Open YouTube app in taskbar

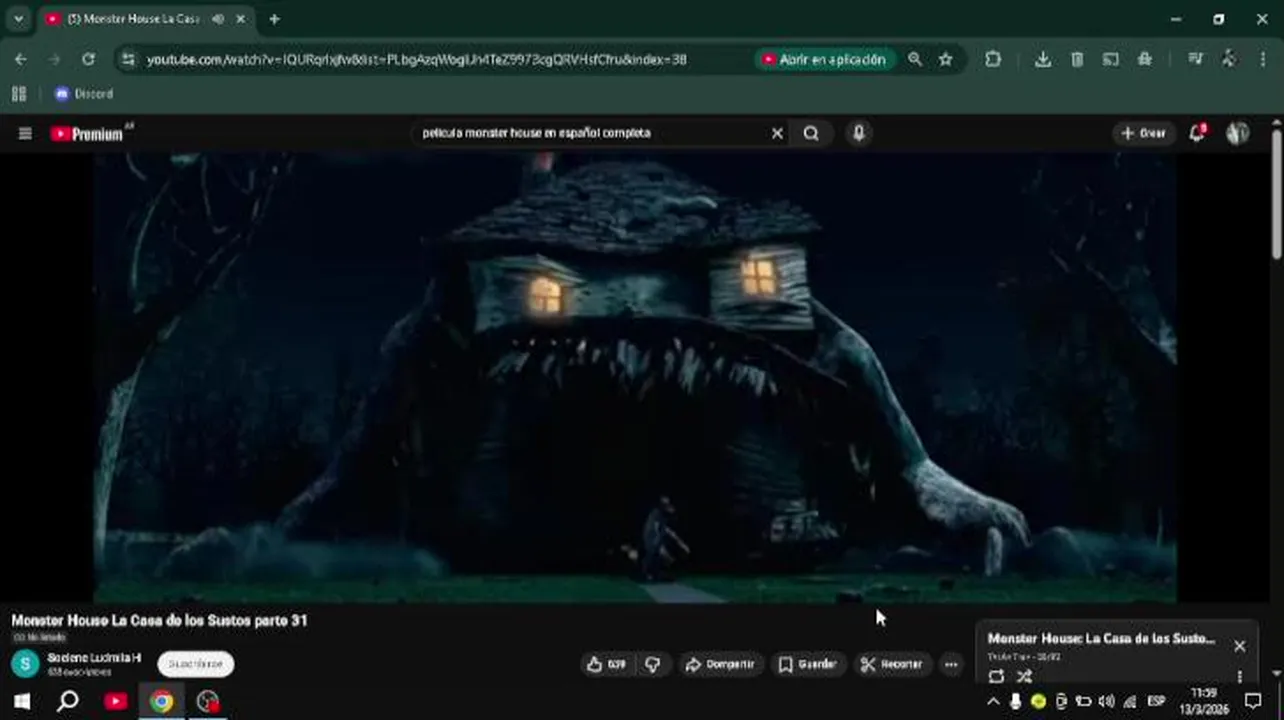[x=115, y=701]
